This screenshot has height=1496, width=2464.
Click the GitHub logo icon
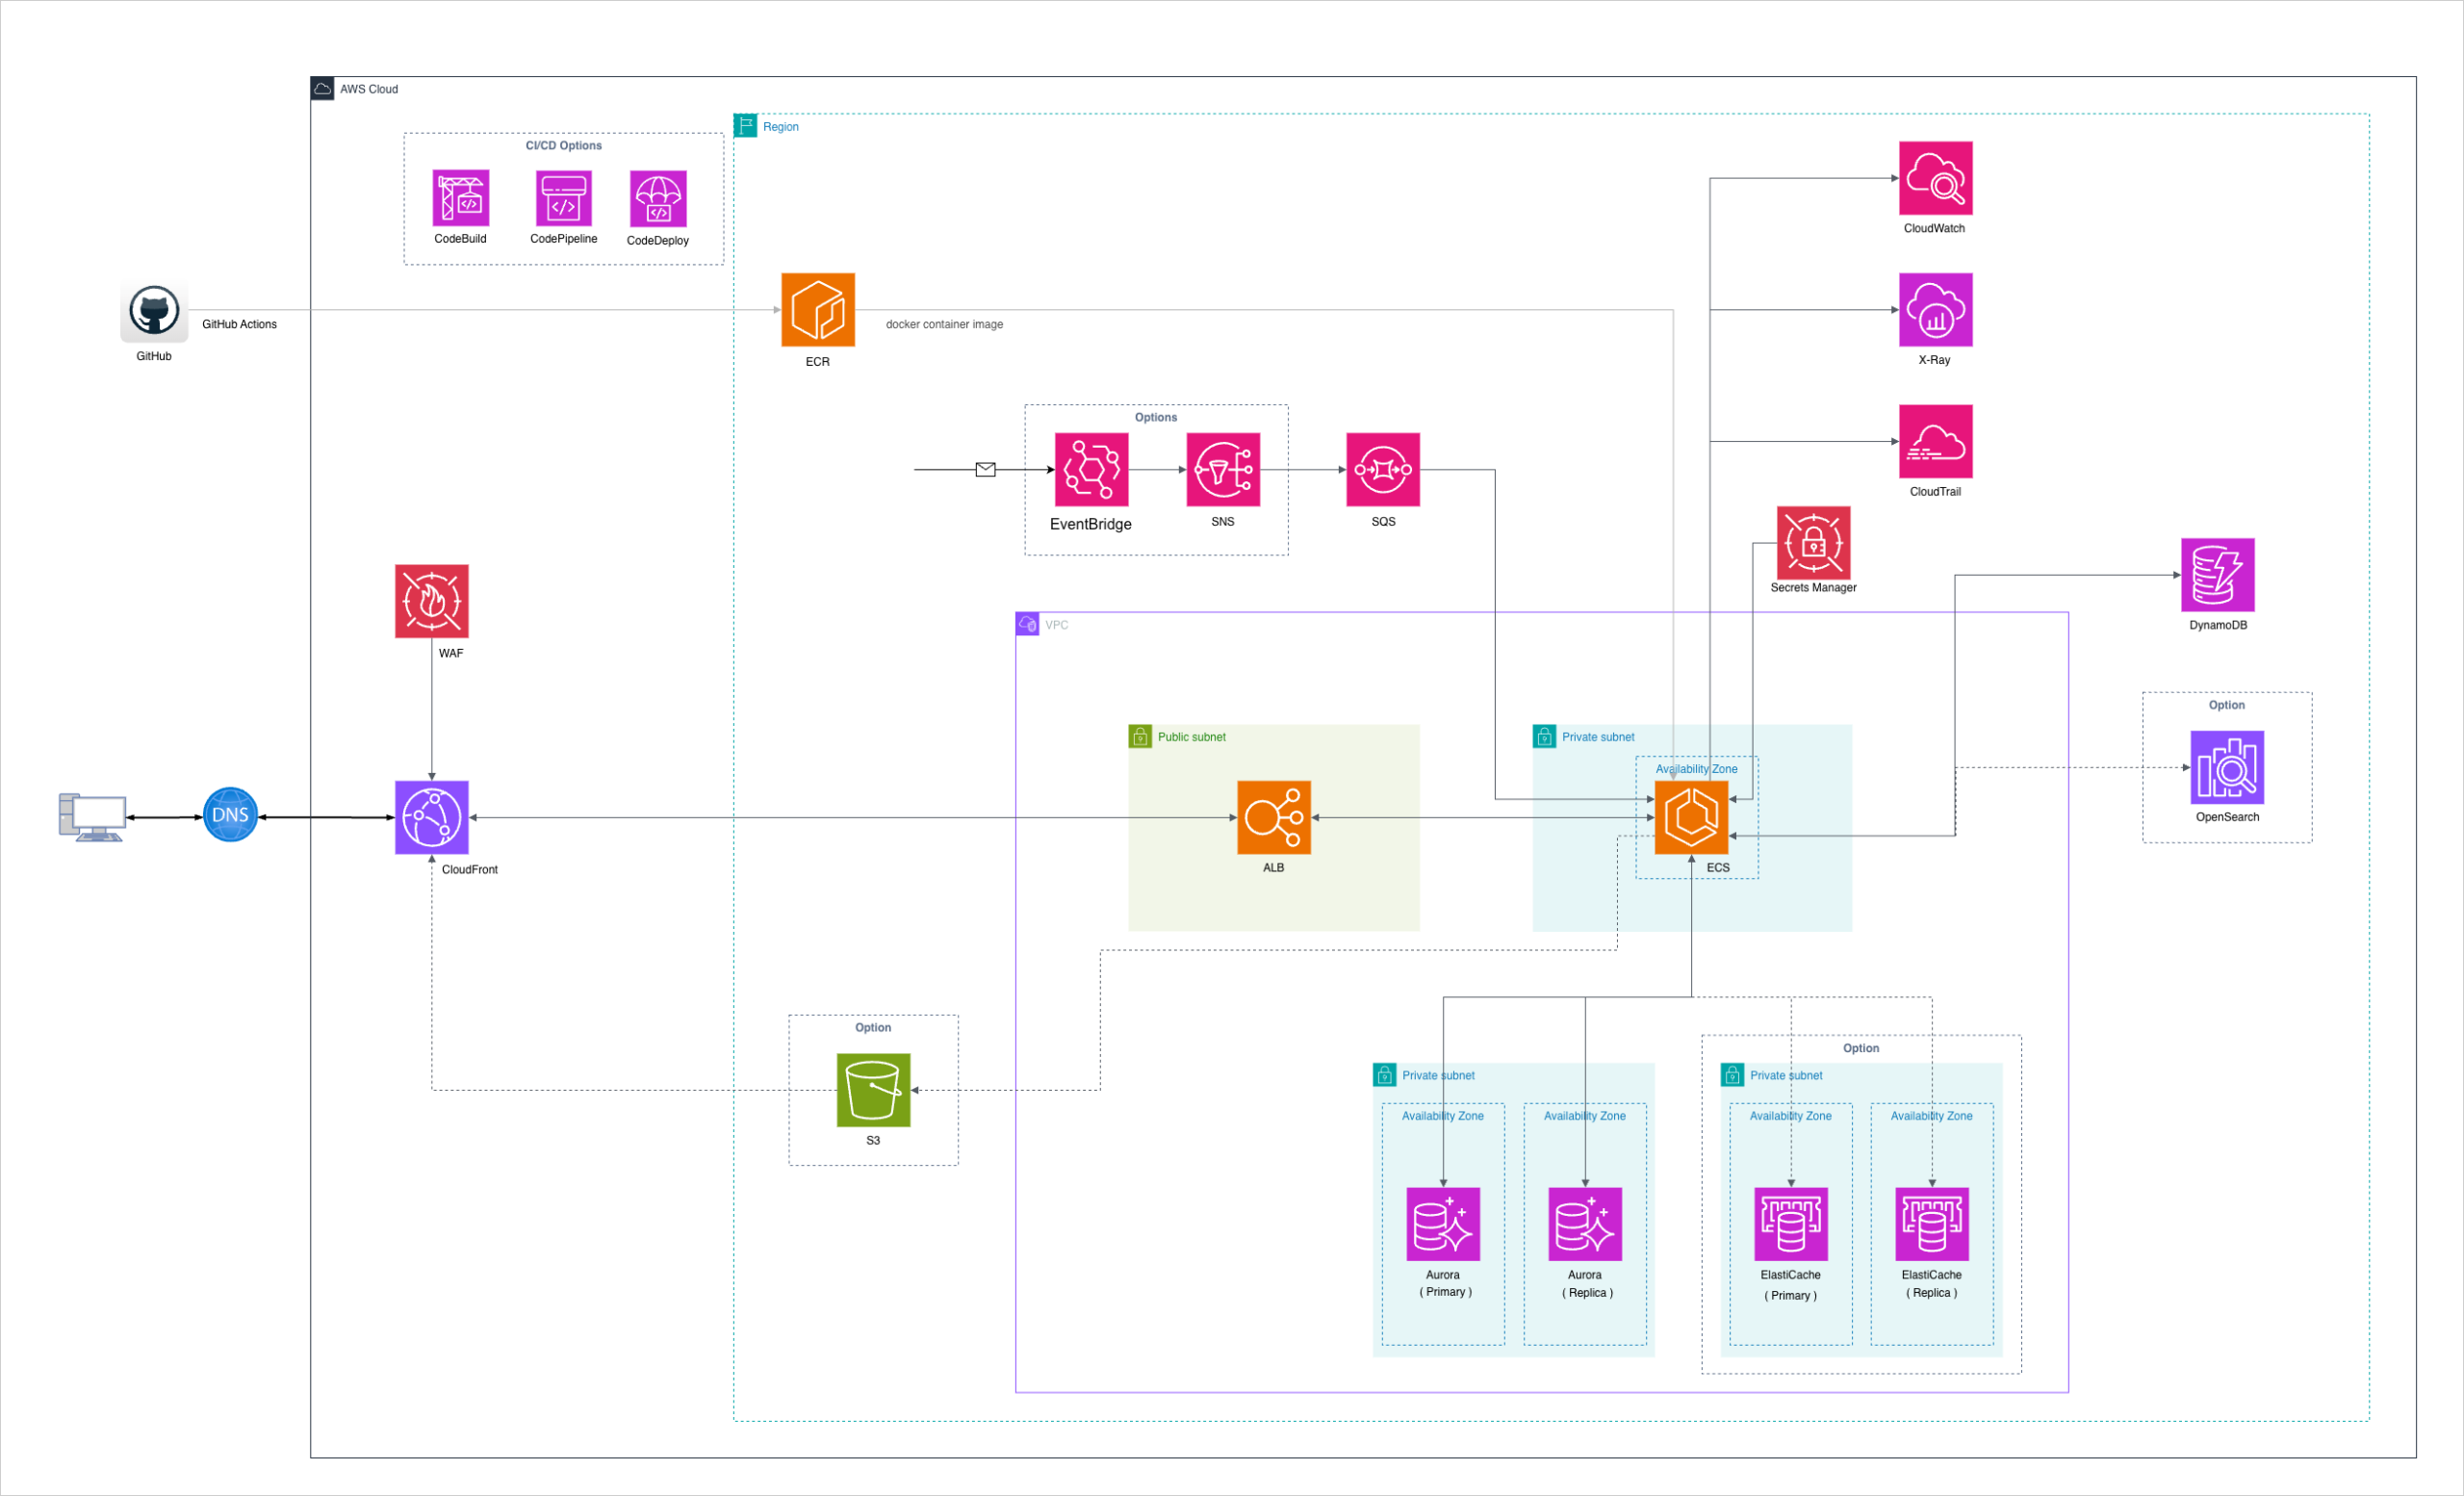[x=154, y=311]
